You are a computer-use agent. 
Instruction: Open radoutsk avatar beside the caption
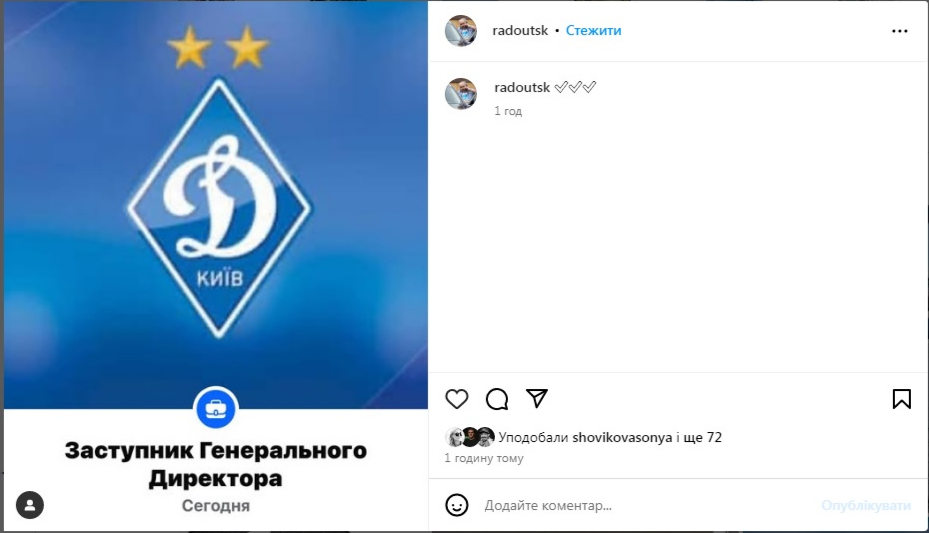tap(461, 94)
